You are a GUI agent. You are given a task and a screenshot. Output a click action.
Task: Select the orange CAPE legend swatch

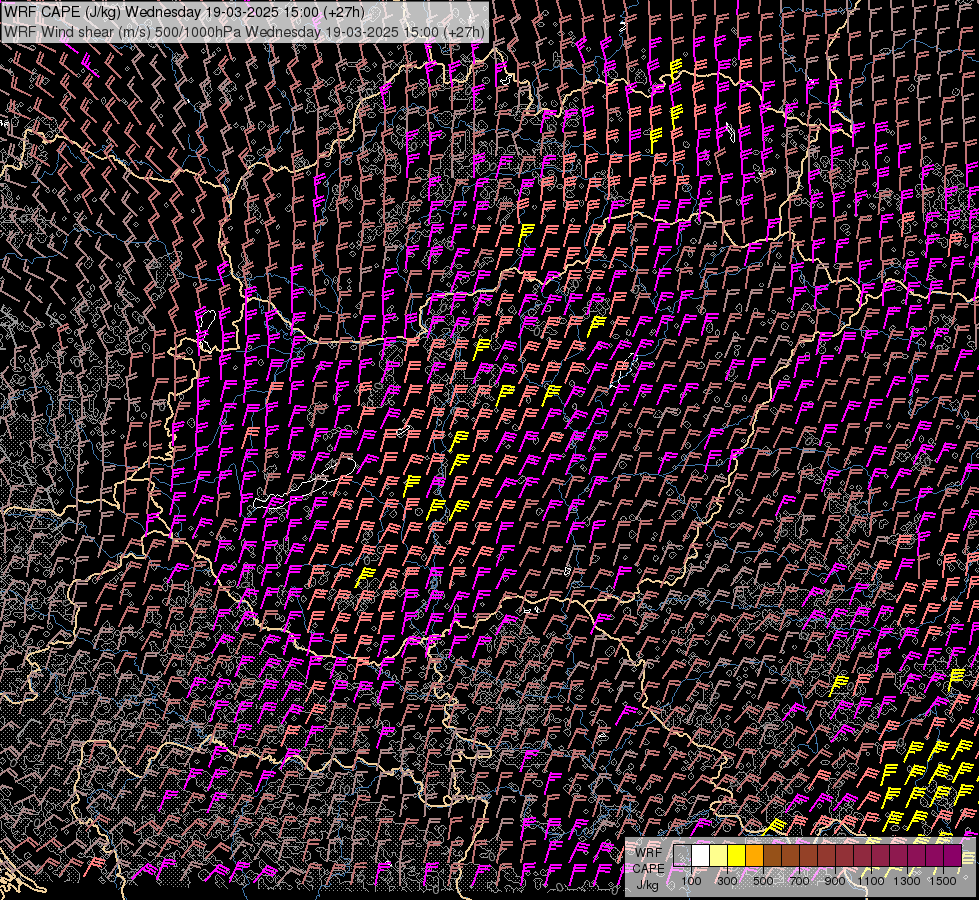point(755,855)
